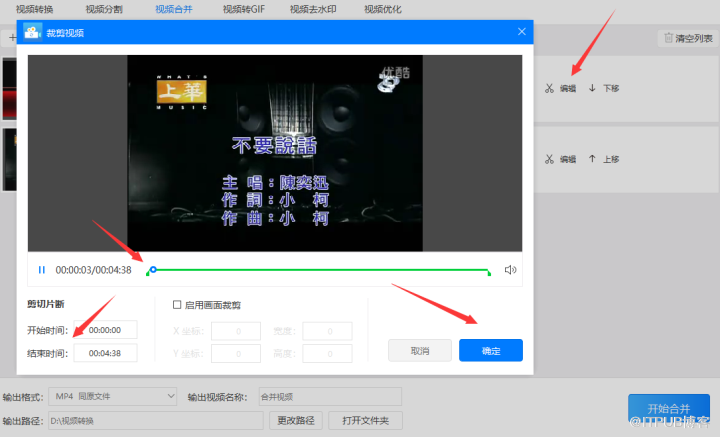Move second video up with arrow icon
This screenshot has height=437, width=720.
pyautogui.click(x=592, y=159)
